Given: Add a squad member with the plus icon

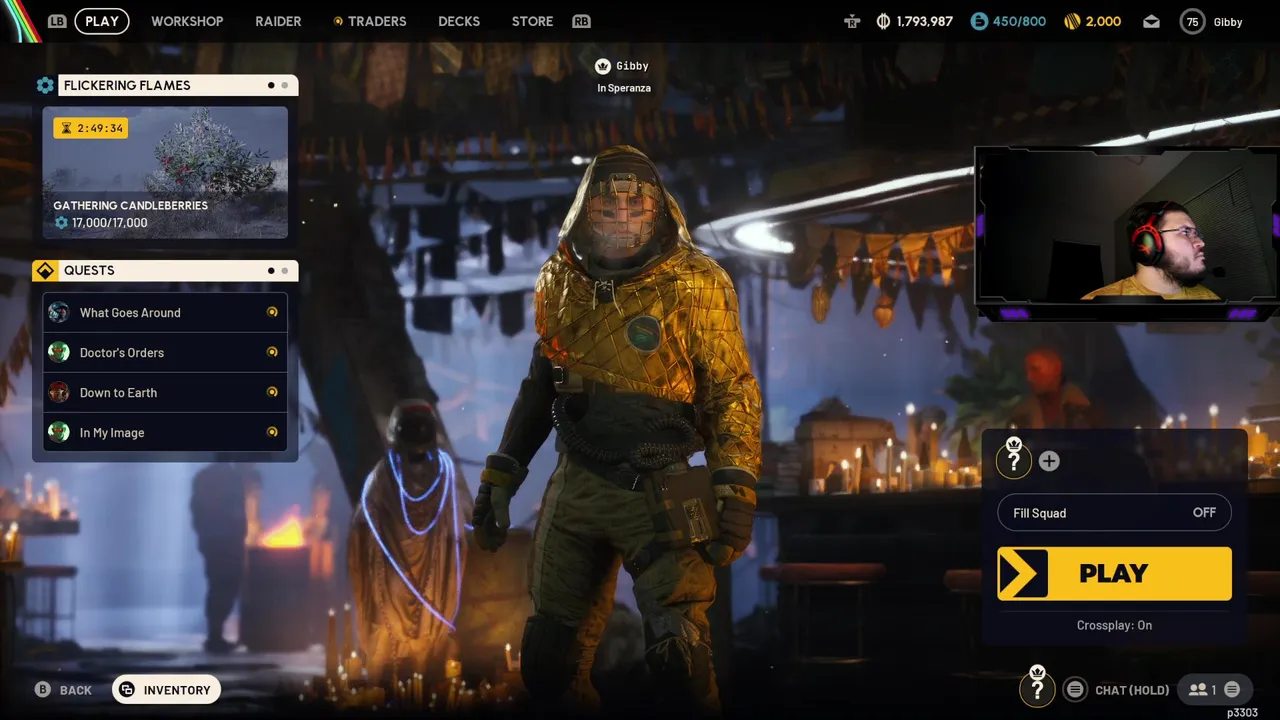Looking at the screenshot, I should 1049,461.
